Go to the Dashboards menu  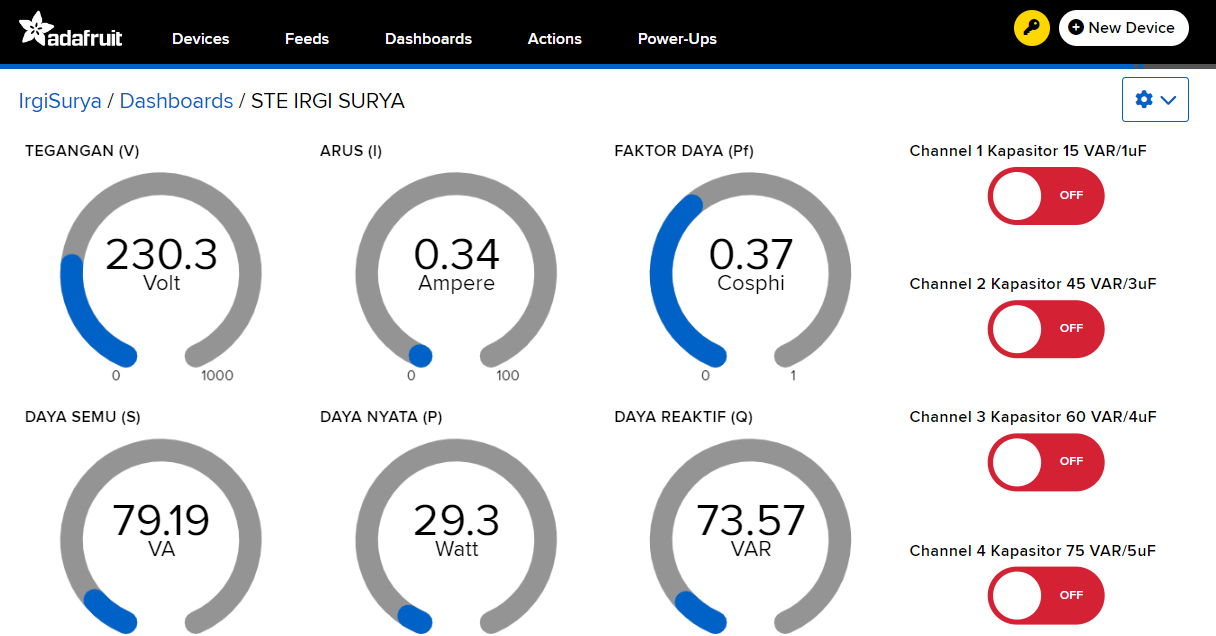428,39
